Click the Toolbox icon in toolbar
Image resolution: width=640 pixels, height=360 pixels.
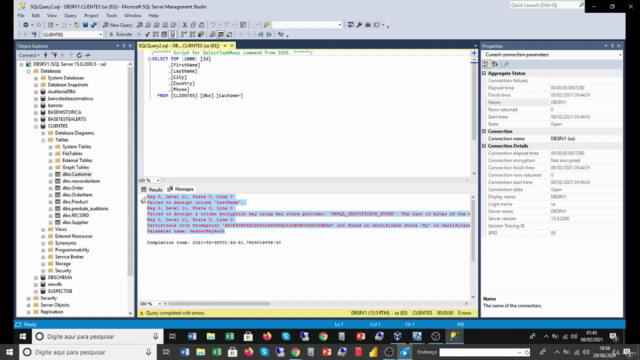[x=368, y=25]
